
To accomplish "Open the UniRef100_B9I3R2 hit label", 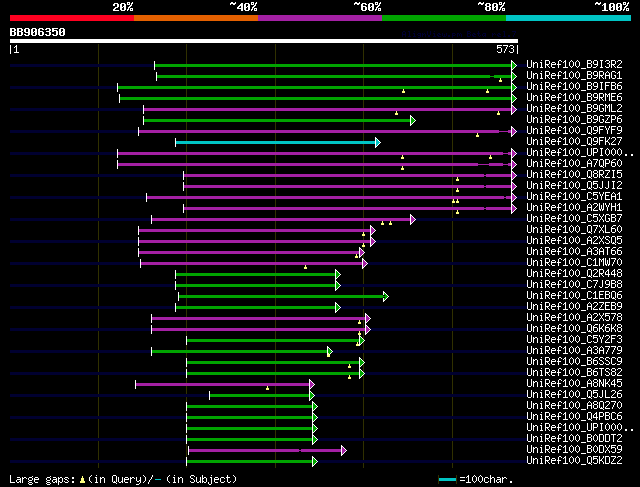I will tap(574, 64).
